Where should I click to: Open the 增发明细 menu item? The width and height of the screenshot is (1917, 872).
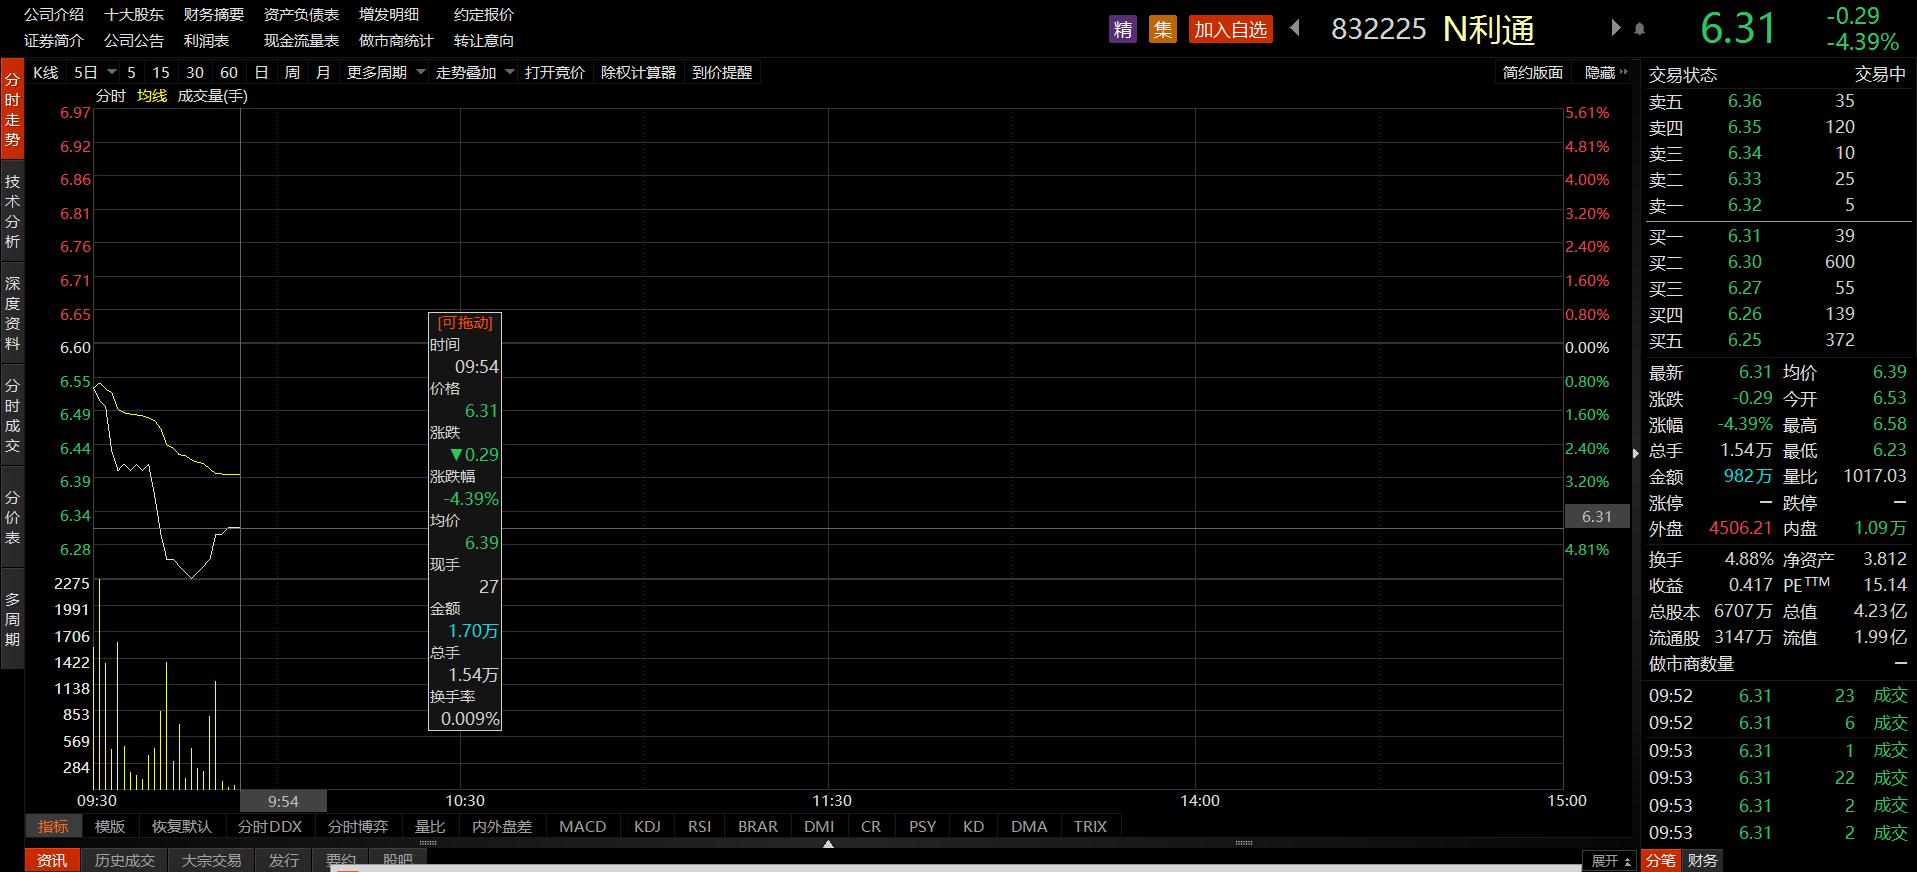[x=389, y=14]
